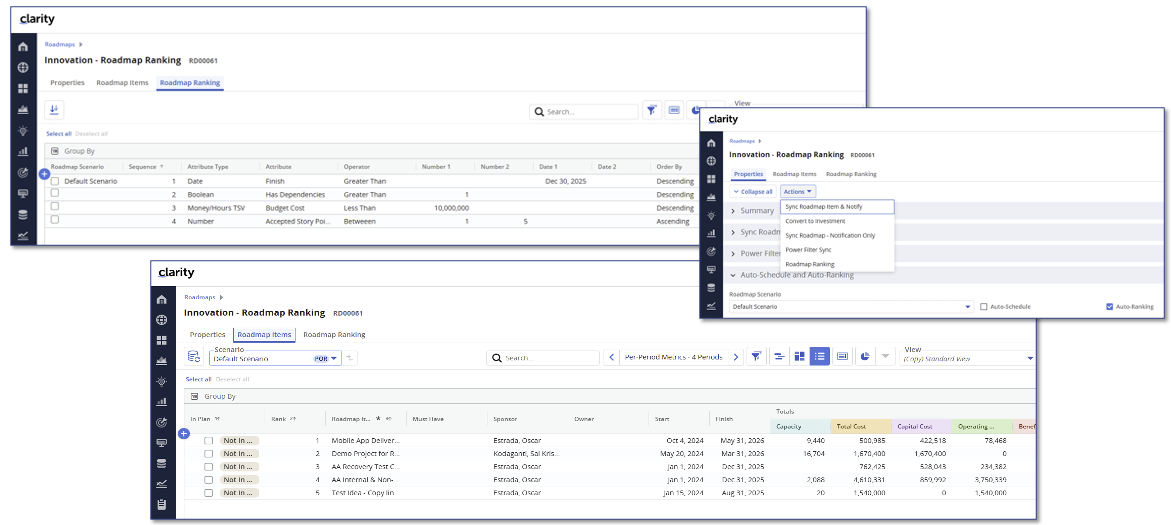Select Convert to Investment menu entry
The height and width of the screenshot is (525, 1171).
point(815,221)
